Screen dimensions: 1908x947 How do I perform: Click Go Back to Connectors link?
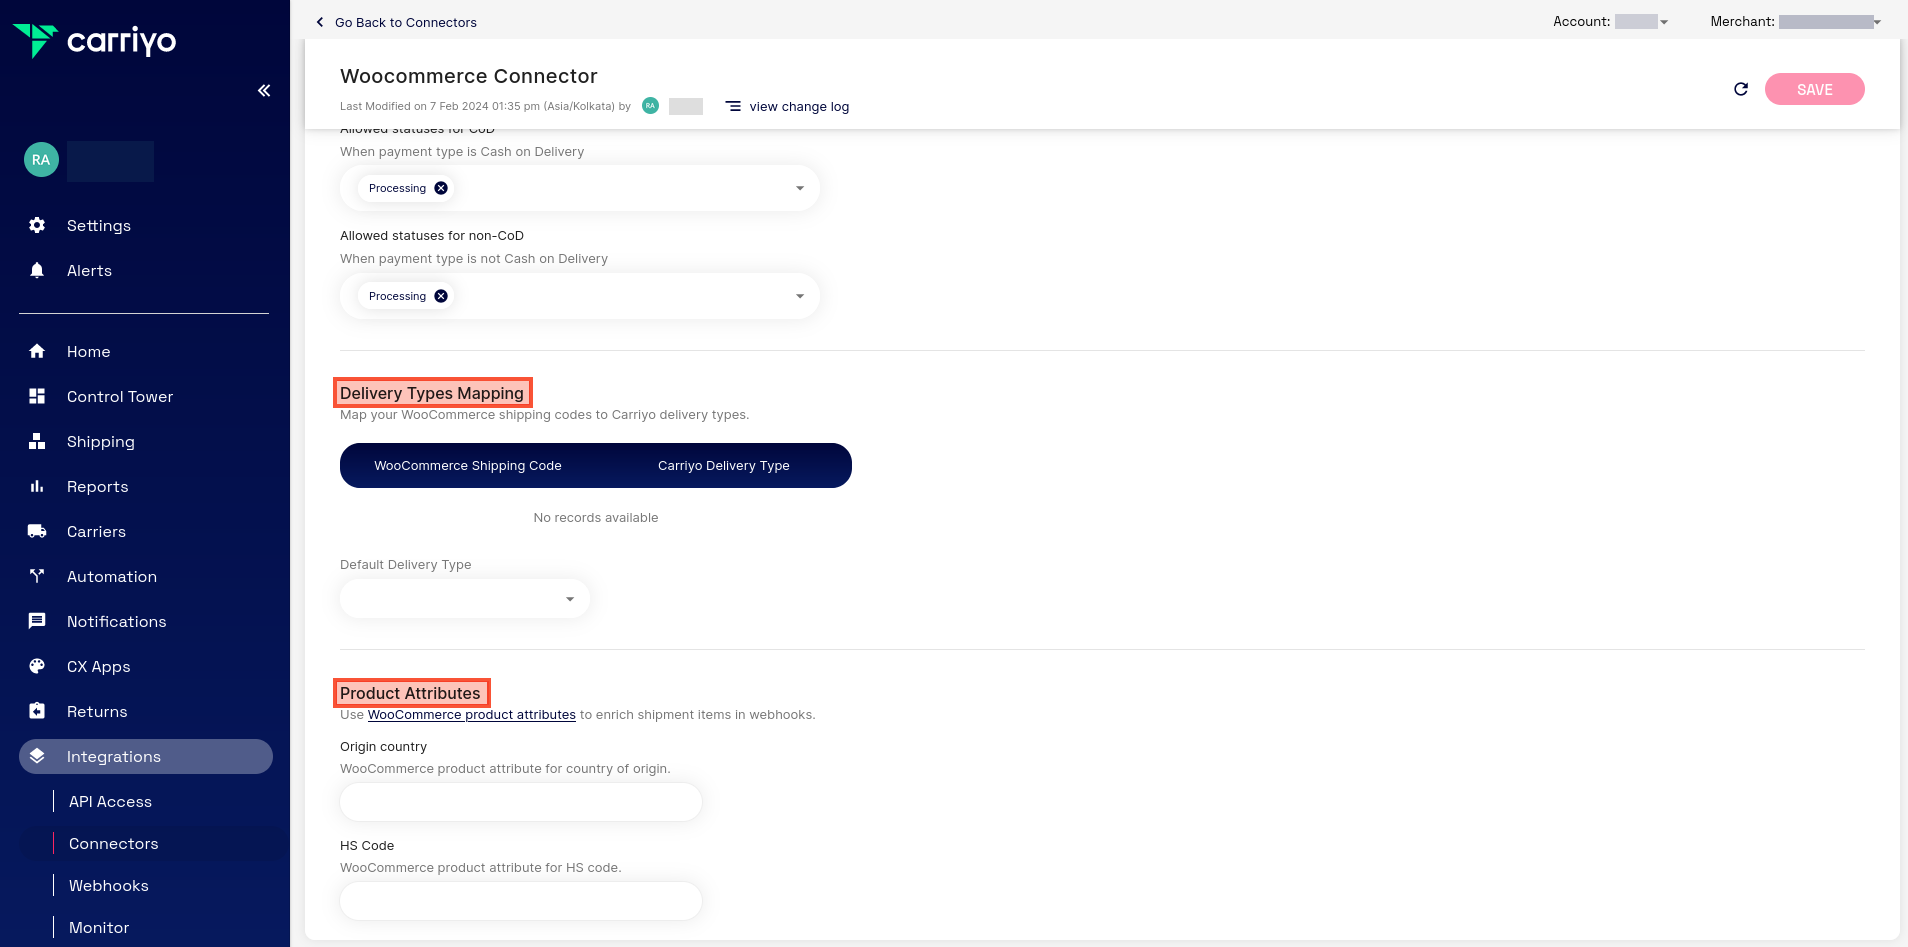[x=405, y=22]
